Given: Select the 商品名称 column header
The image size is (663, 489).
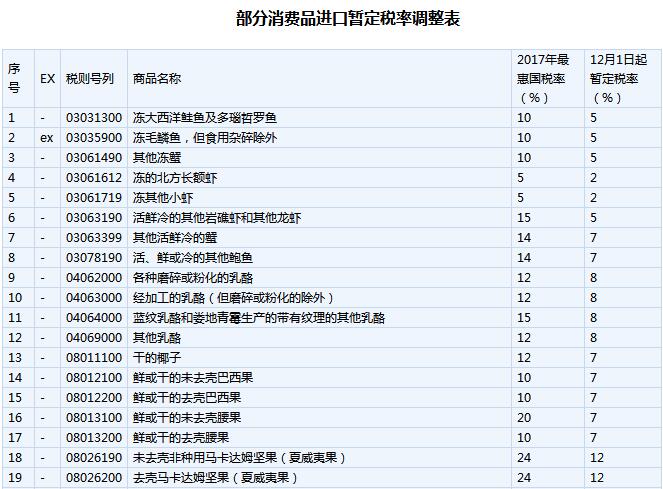Looking at the screenshot, I should 157,78.
